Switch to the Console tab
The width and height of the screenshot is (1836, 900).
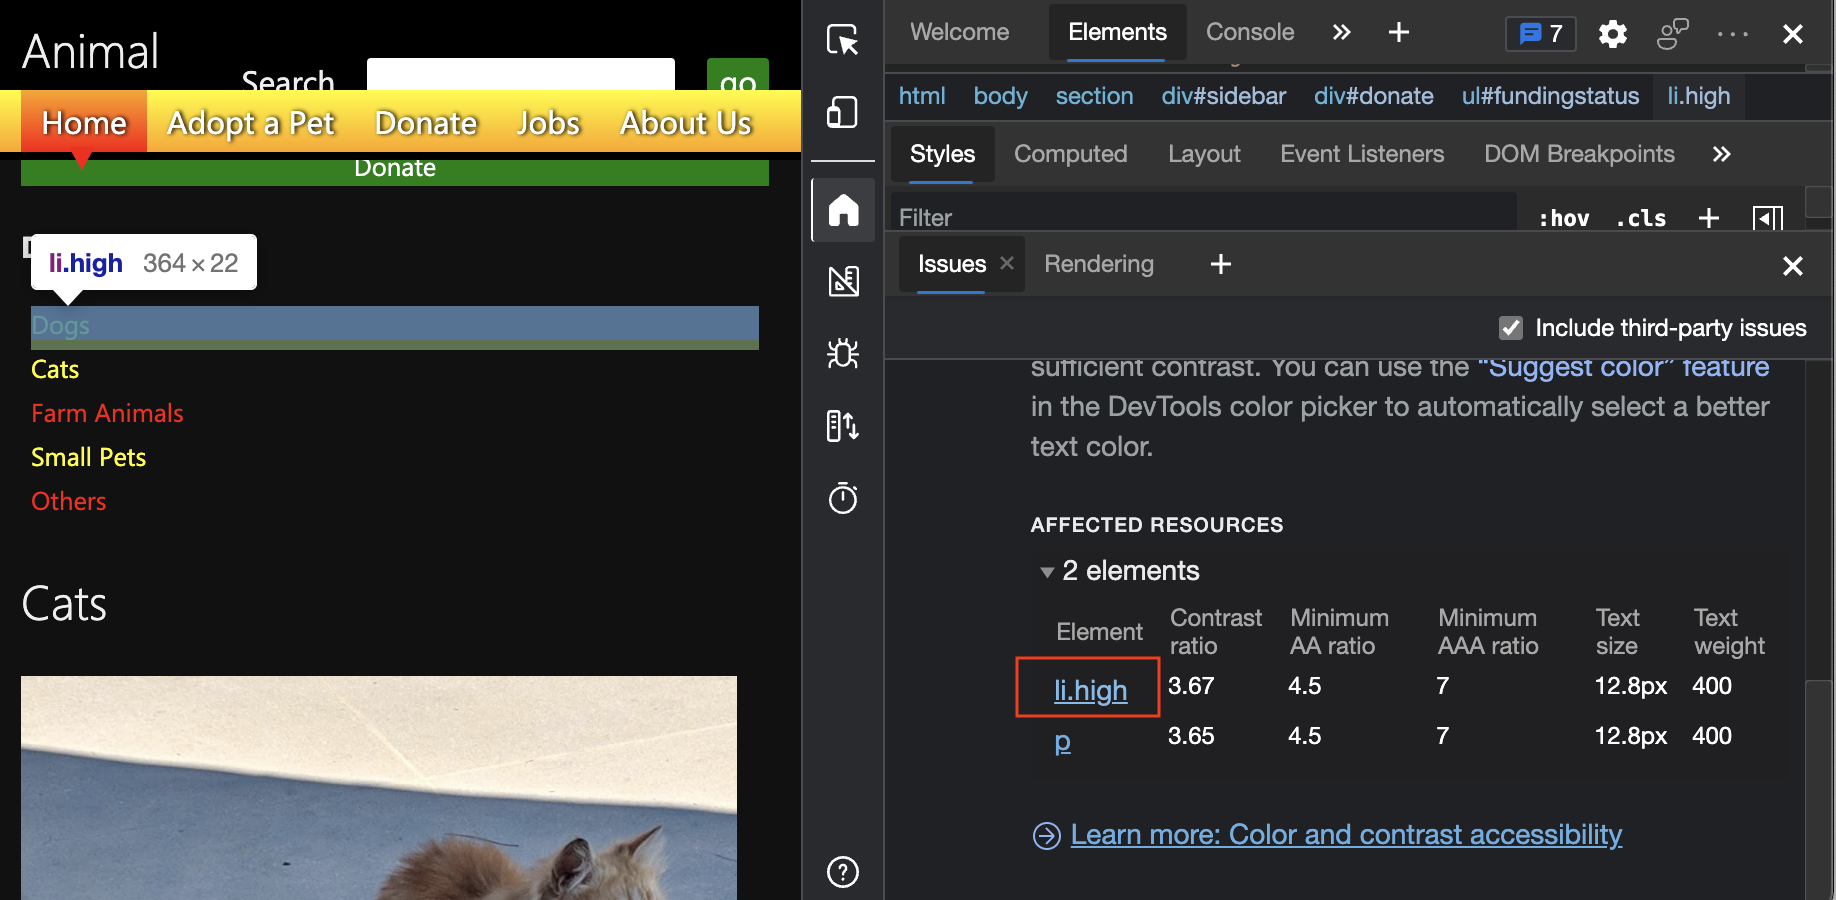tap(1249, 32)
